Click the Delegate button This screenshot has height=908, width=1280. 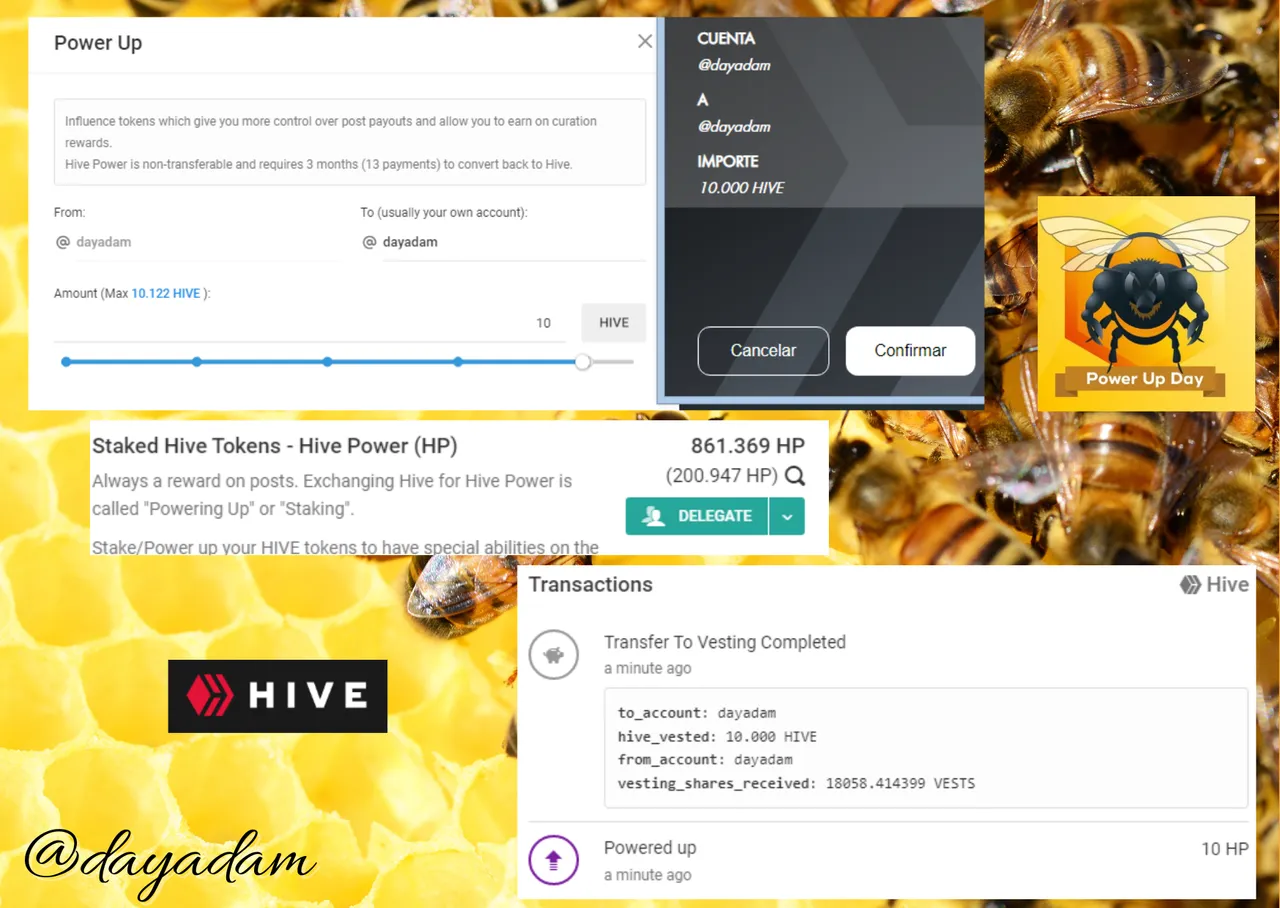pos(697,516)
